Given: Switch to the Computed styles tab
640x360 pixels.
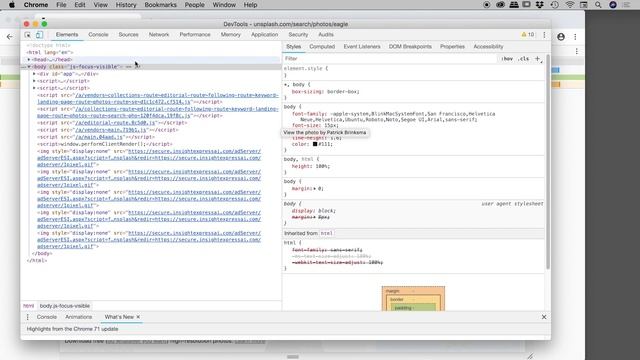Looking at the screenshot, I should click(x=322, y=47).
